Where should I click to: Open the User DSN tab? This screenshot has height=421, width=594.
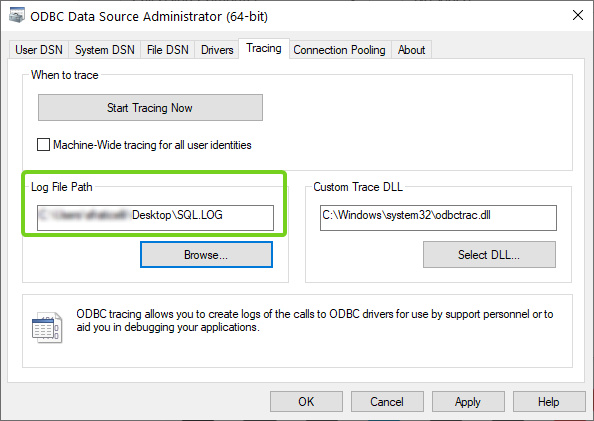pyautogui.click(x=39, y=50)
